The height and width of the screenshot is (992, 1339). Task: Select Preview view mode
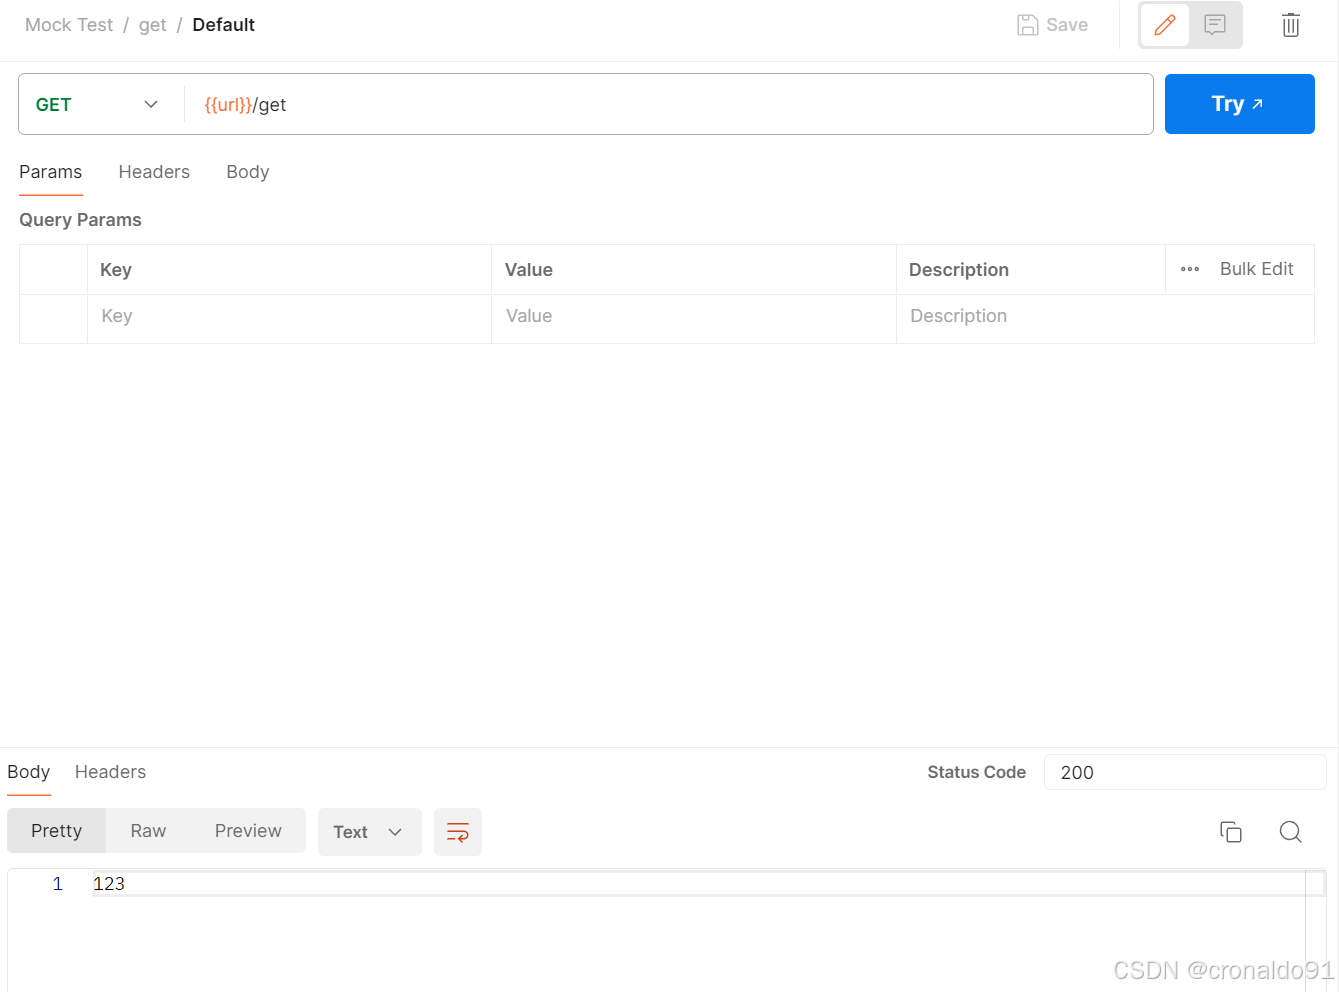(x=248, y=831)
